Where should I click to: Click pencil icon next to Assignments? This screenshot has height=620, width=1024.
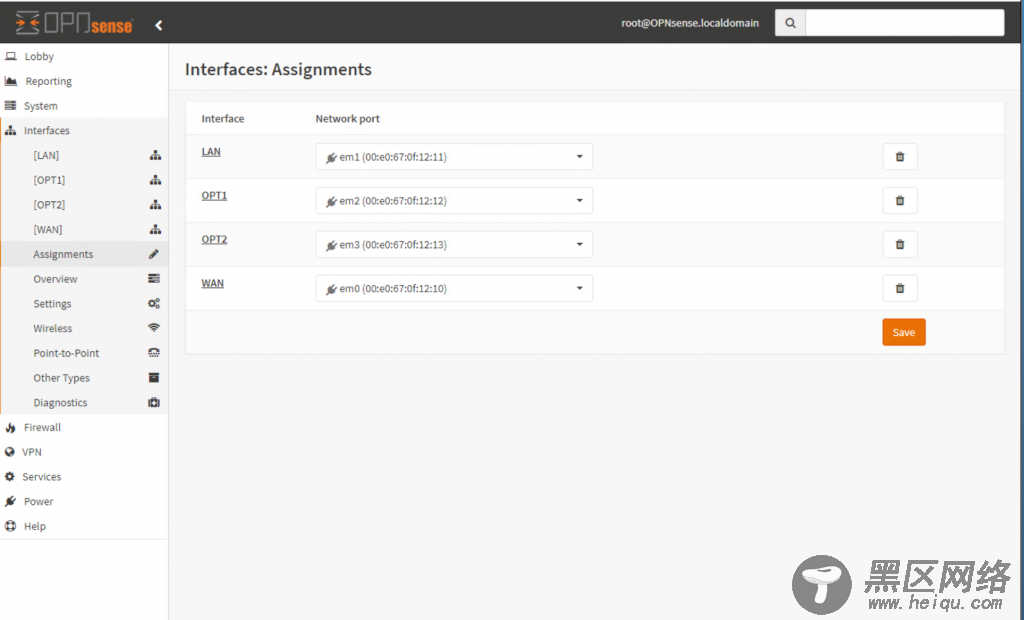153,254
